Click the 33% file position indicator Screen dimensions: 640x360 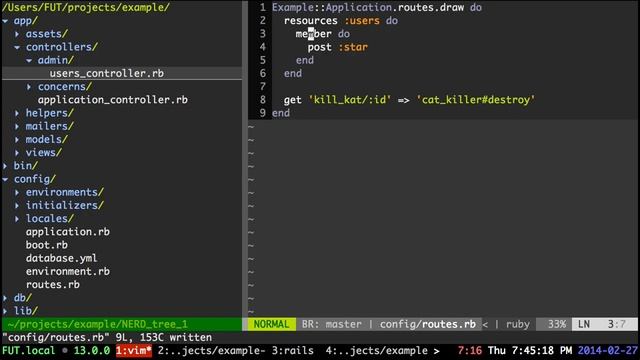pos(557,324)
